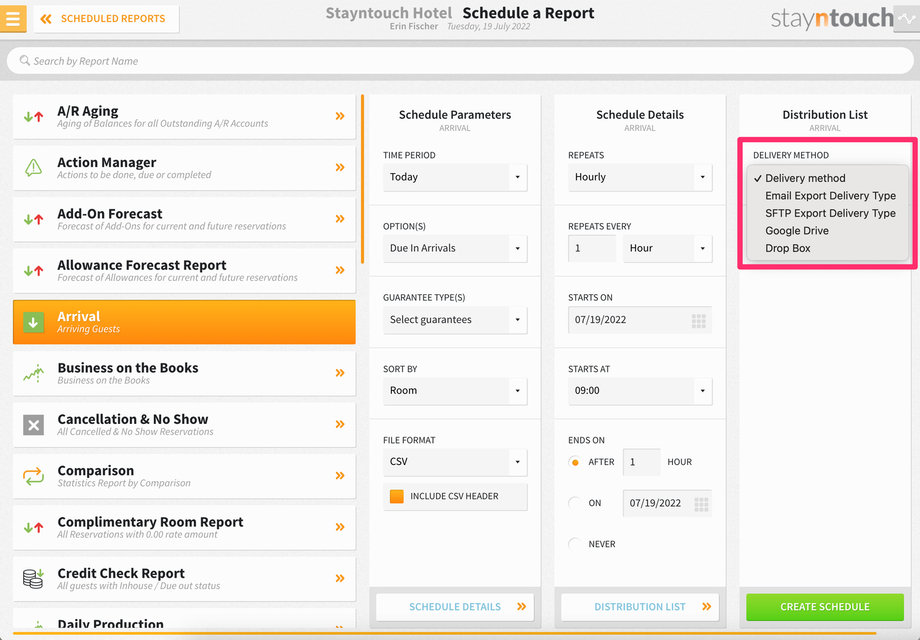Open the File Format CSV dropdown
Screen dimensions: 920x640
pos(455,462)
